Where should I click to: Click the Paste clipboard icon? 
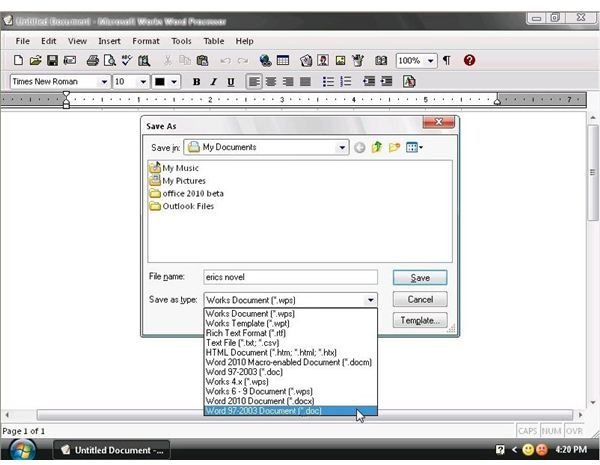(x=202, y=60)
